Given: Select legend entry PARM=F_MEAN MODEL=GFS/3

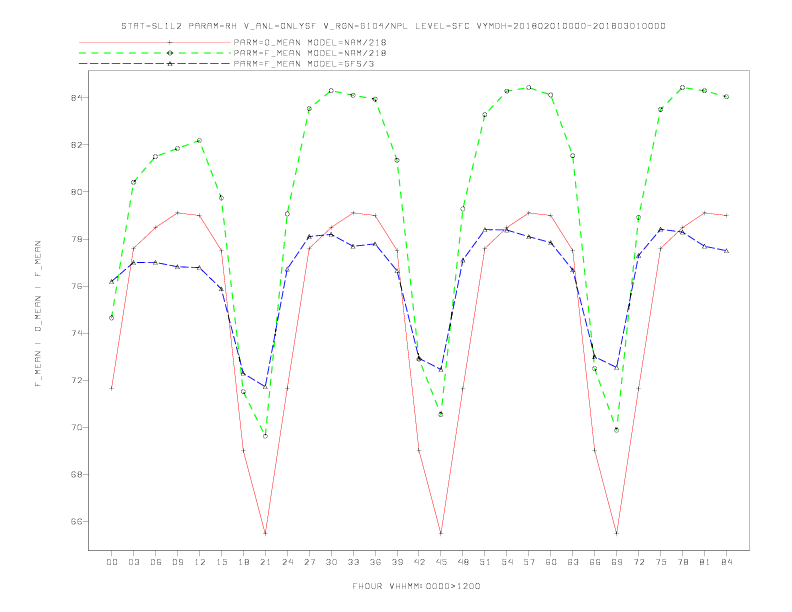Looking at the screenshot, I should [x=304, y=64].
